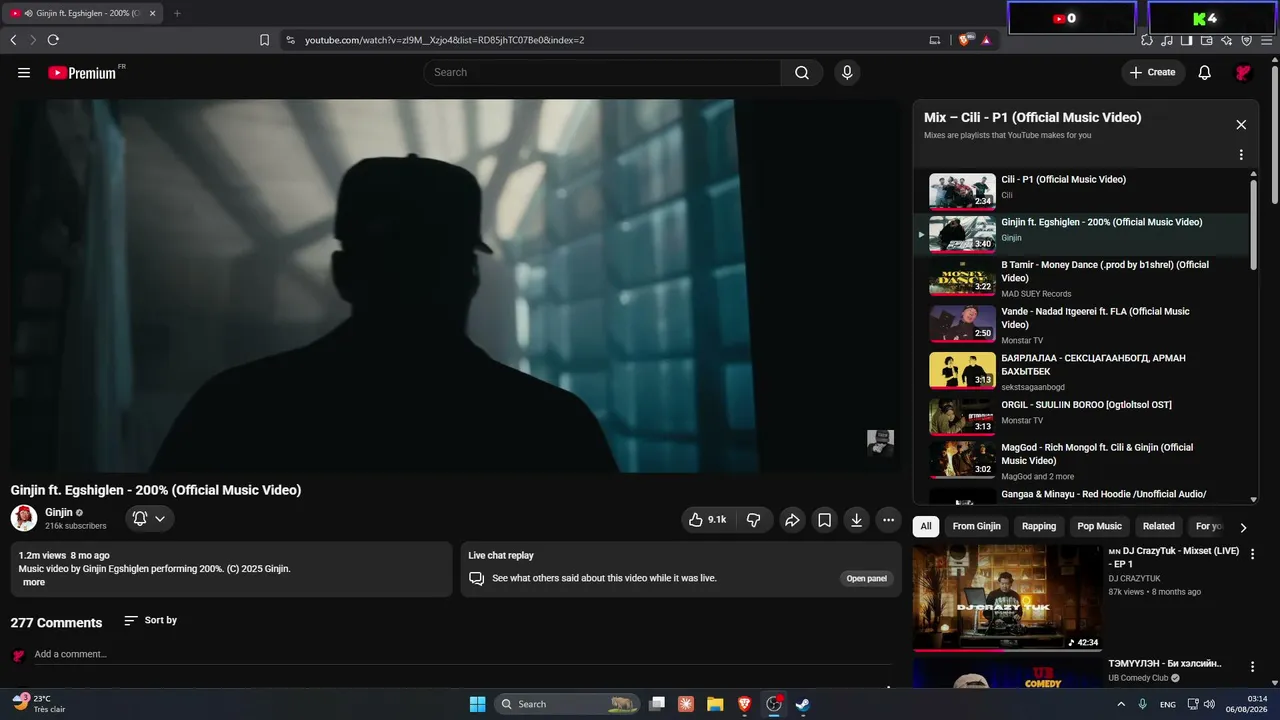Open Brave Wallet icon
This screenshot has height=720, width=1280.
(x=1207, y=40)
